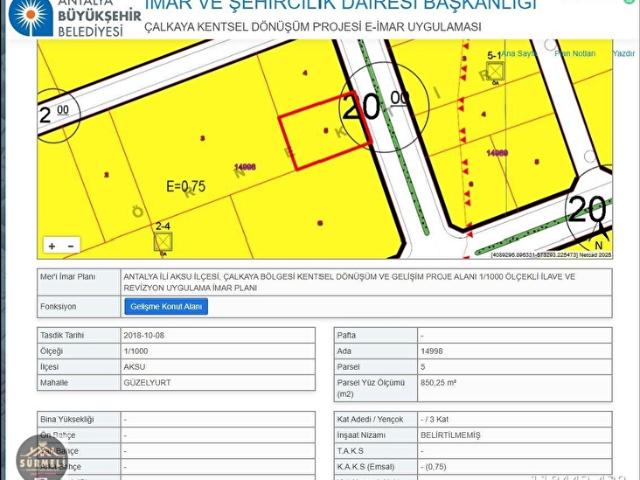This screenshot has width=640, height=480.
Task: Click the T.A.K.S label
Action: [x=350, y=451]
